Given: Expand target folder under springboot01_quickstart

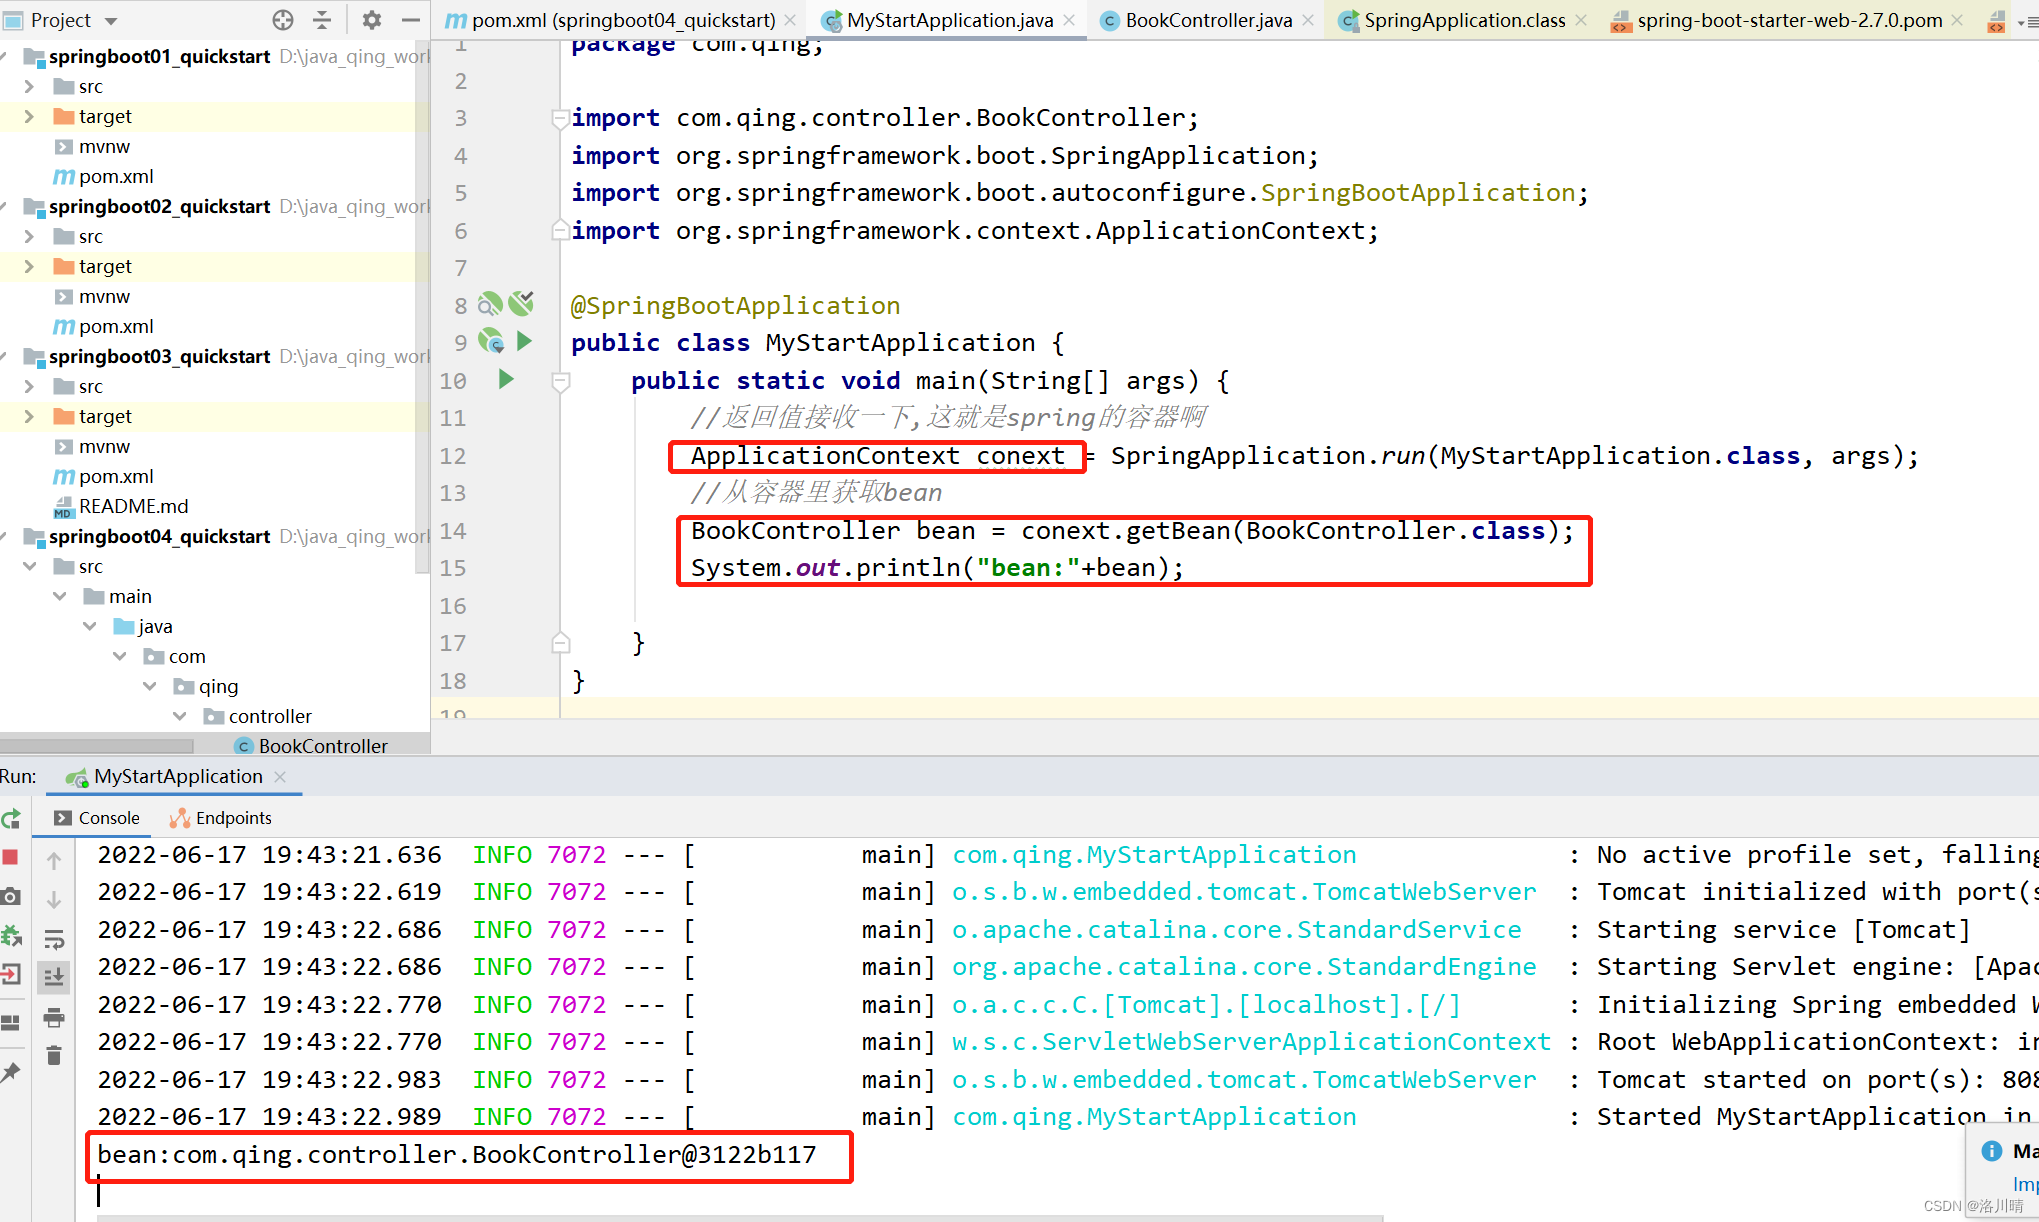Looking at the screenshot, I should coord(29,117).
